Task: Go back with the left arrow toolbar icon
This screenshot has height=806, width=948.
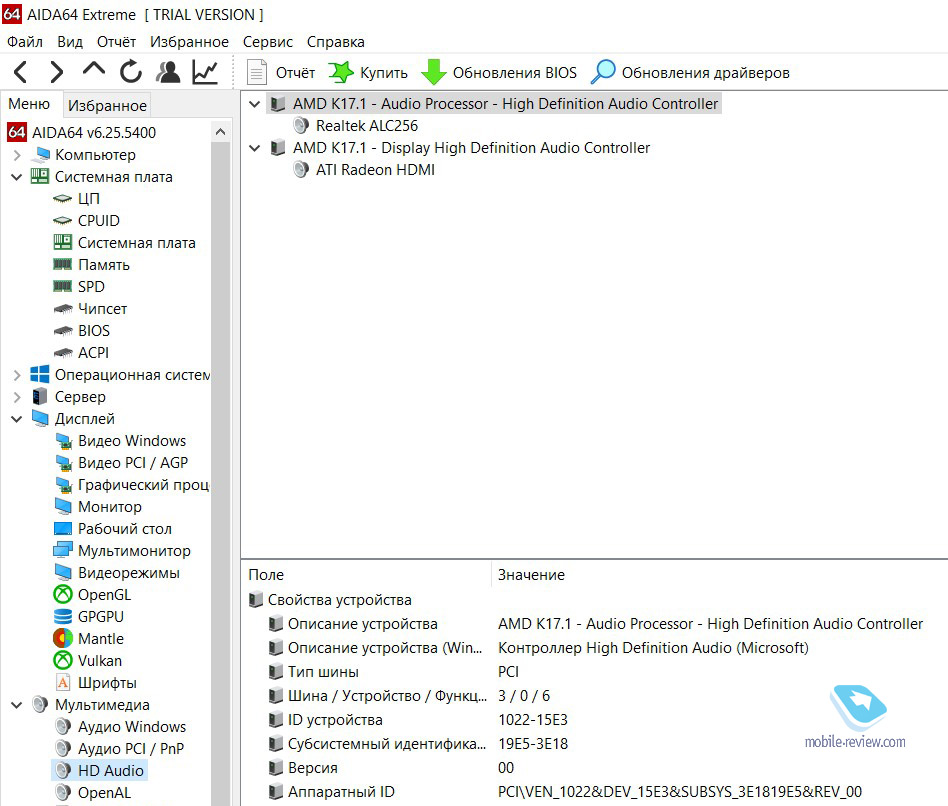Action: (x=21, y=72)
